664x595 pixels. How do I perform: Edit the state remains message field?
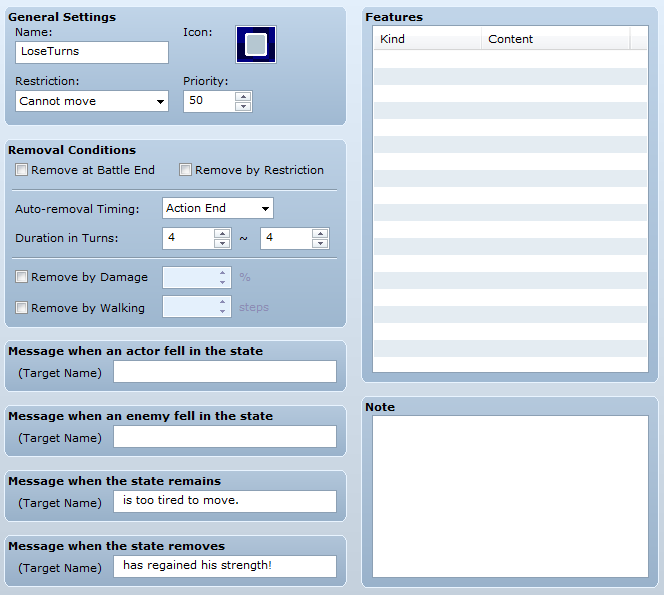pyautogui.click(x=225, y=501)
